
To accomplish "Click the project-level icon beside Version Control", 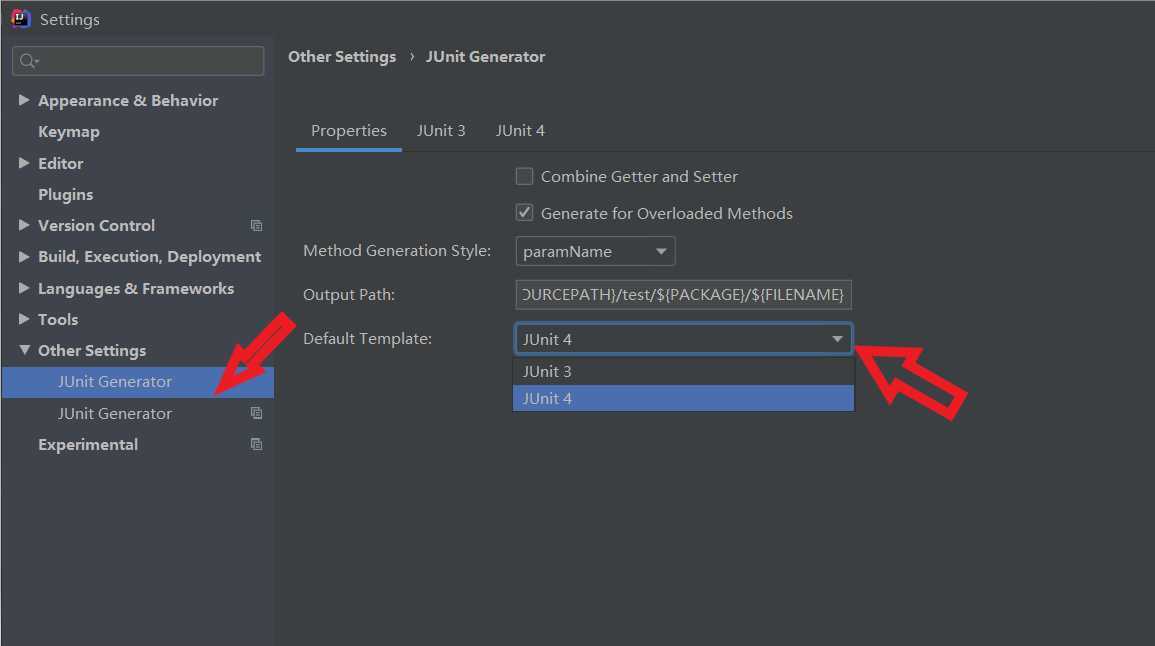I will point(256,225).
